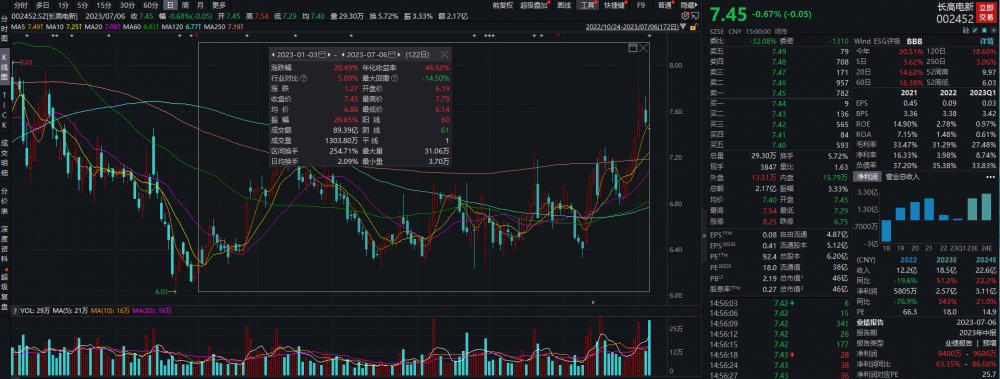This screenshot has width=1000, height=379.
Task: Select the 1分 minute period
Action: coord(63,4)
